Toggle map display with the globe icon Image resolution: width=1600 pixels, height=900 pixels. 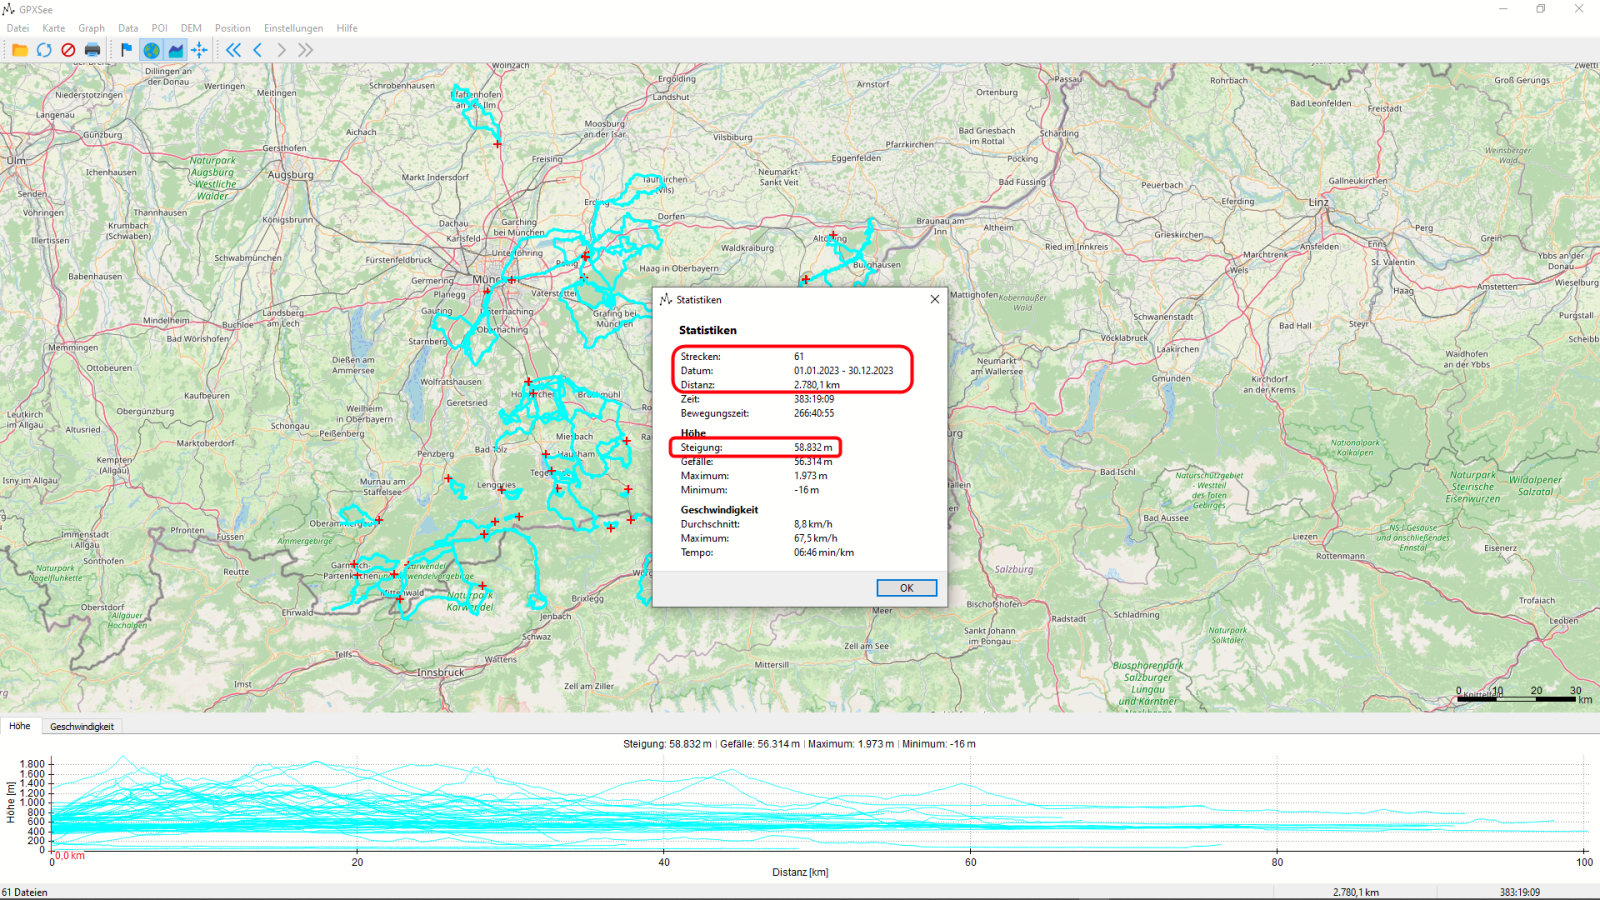[x=151, y=50]
